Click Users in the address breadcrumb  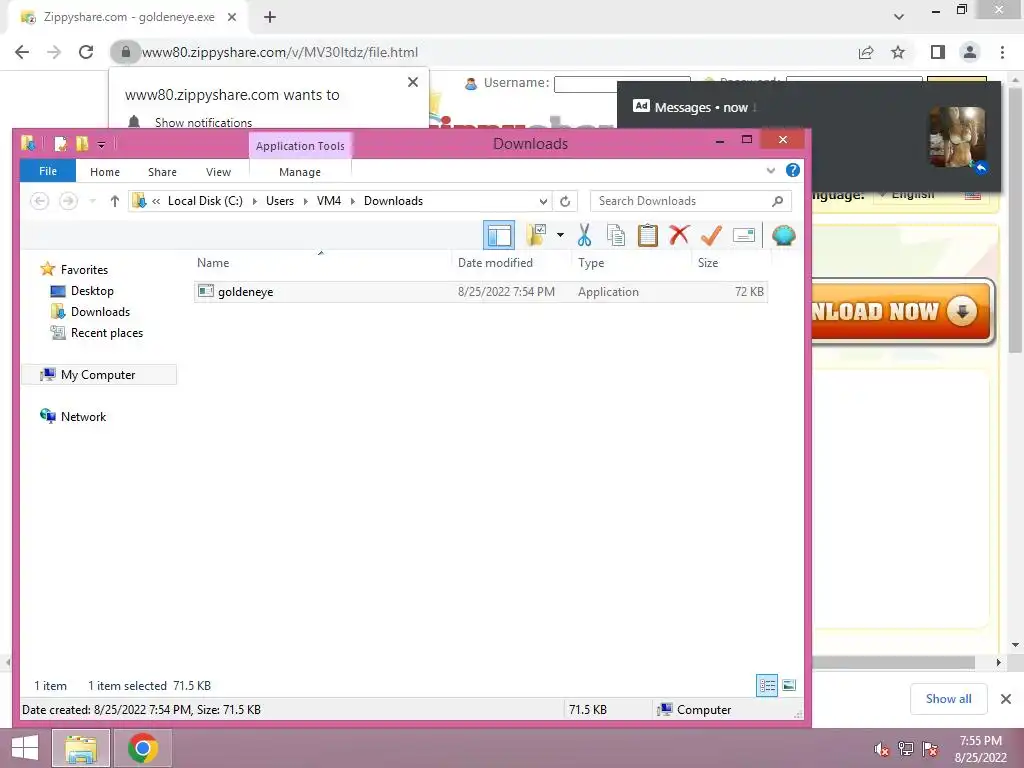click(x=280, y=201)
